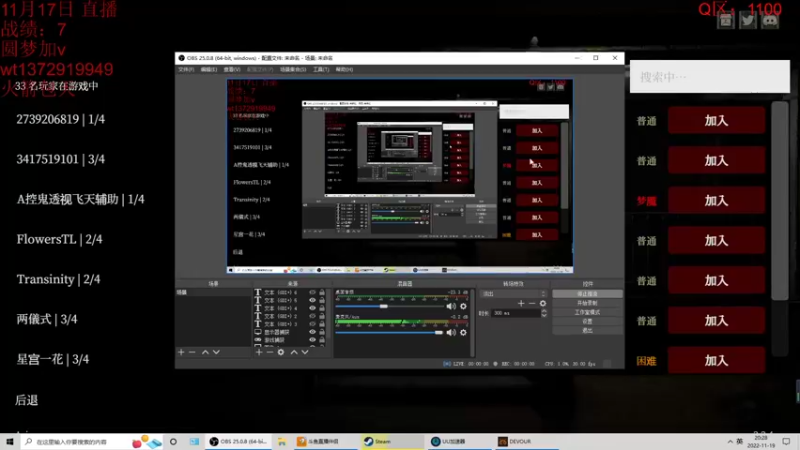The image size is (800, 450).
Task: Open the 编辑(E) menu in OBS
Action: [x=209, y=69]
